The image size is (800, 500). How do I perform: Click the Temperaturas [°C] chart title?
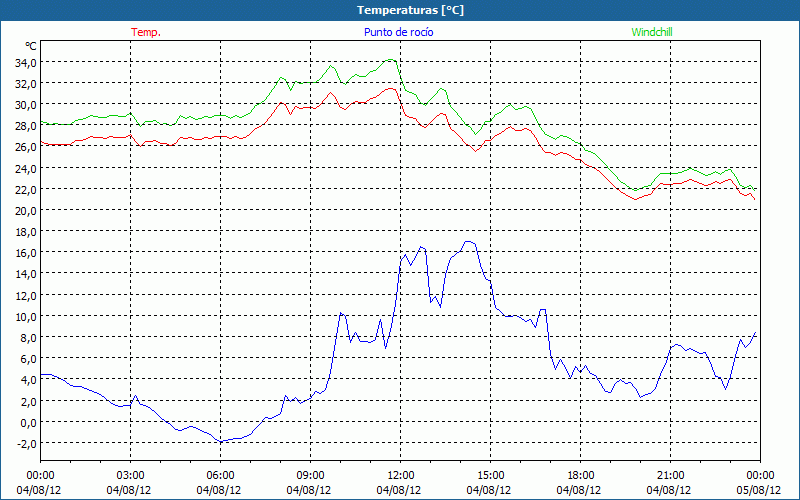(x=410, y=10)
